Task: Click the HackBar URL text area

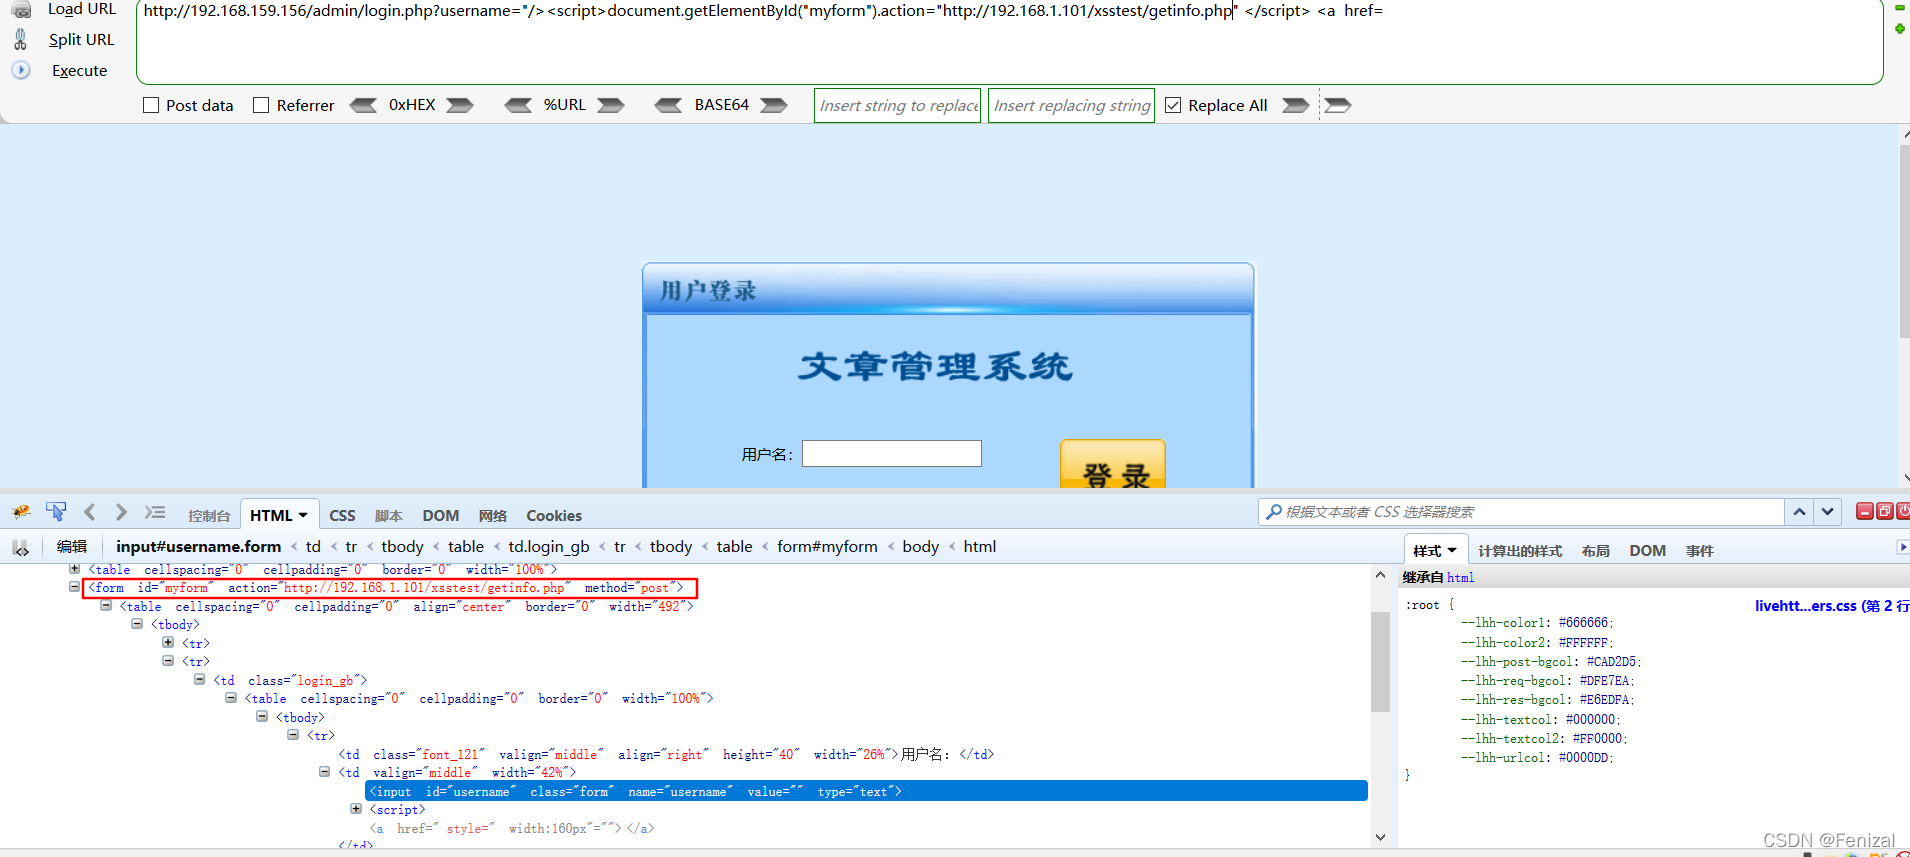Action: 1010,42
